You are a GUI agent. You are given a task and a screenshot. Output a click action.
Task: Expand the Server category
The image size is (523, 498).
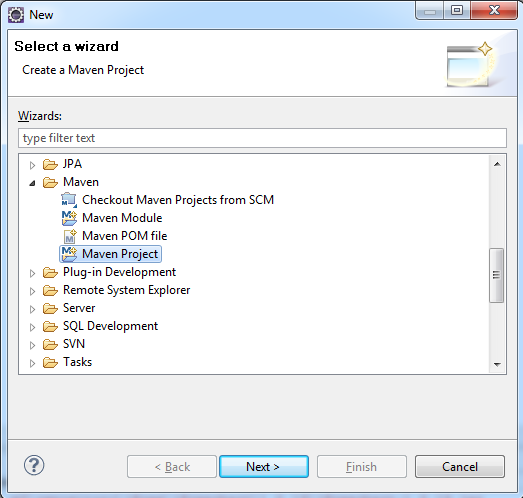(x=32, y=309)
